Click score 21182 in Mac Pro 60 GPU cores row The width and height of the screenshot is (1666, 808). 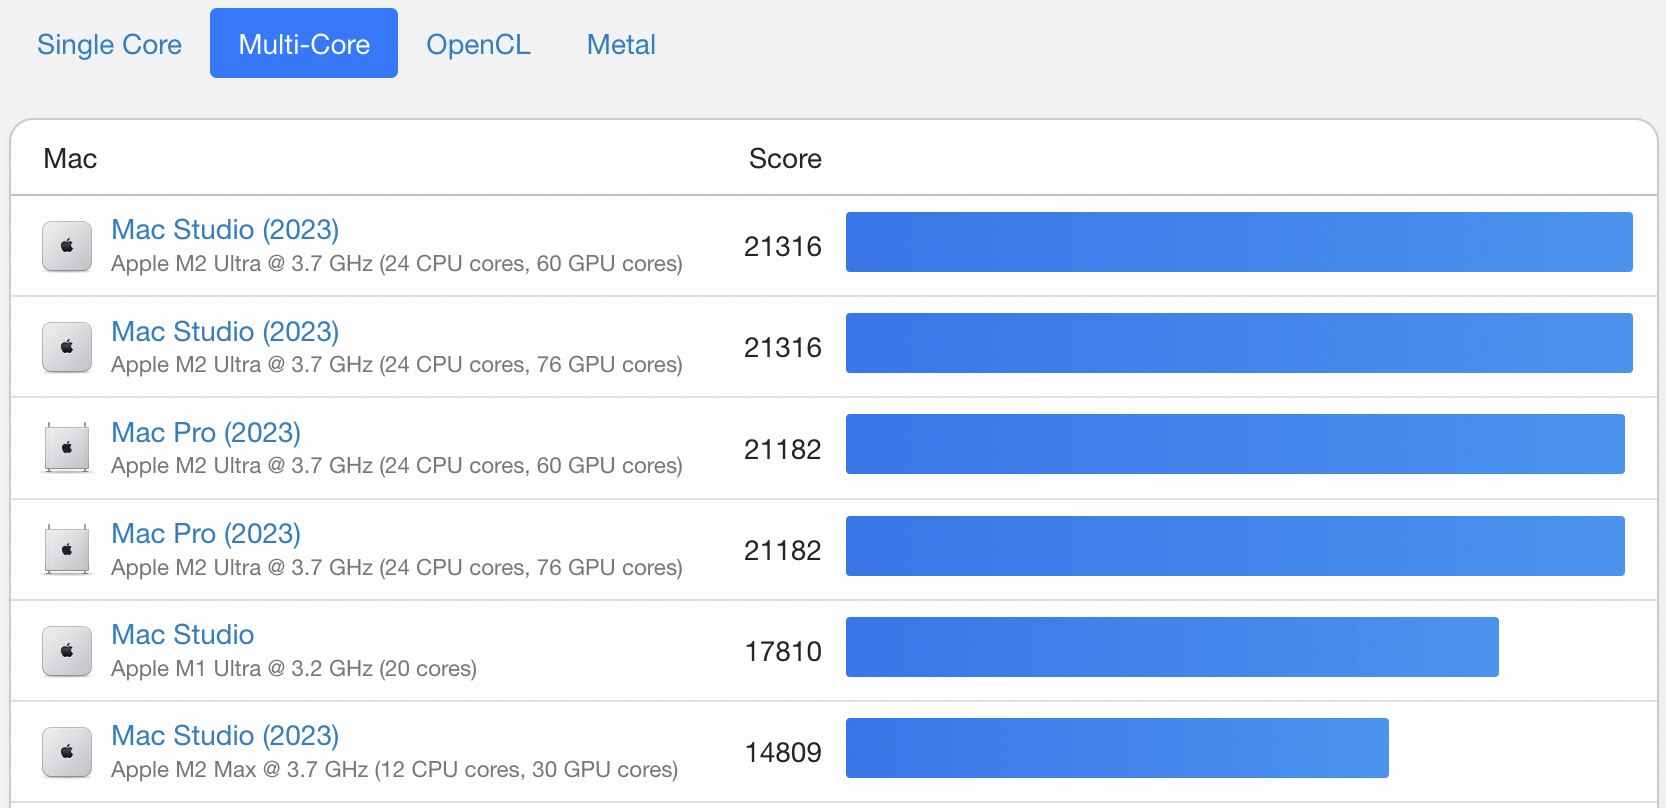click(783, 449)
